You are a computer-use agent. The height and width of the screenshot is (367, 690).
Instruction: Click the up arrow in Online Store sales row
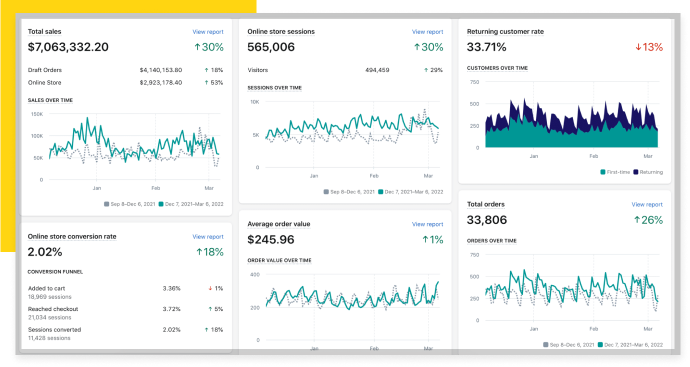pyautogui.click(x=206, y=83)
